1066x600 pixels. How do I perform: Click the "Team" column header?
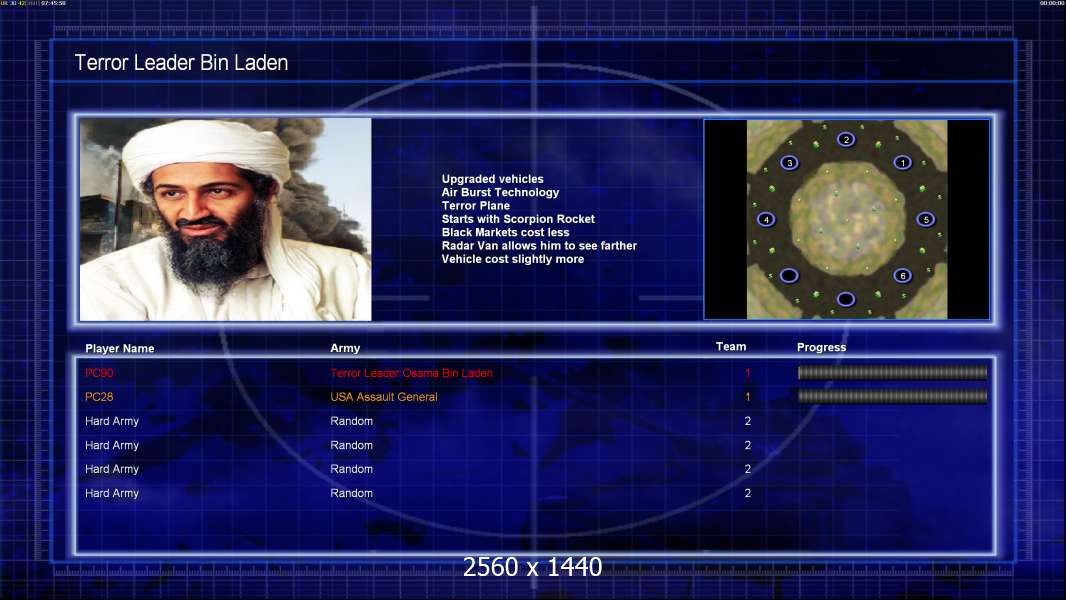[731, 347]
